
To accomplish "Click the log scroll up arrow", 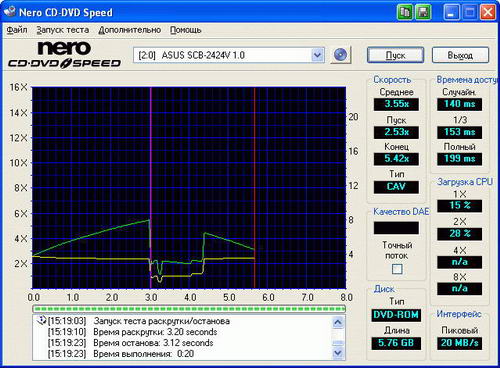I will 338,322.
